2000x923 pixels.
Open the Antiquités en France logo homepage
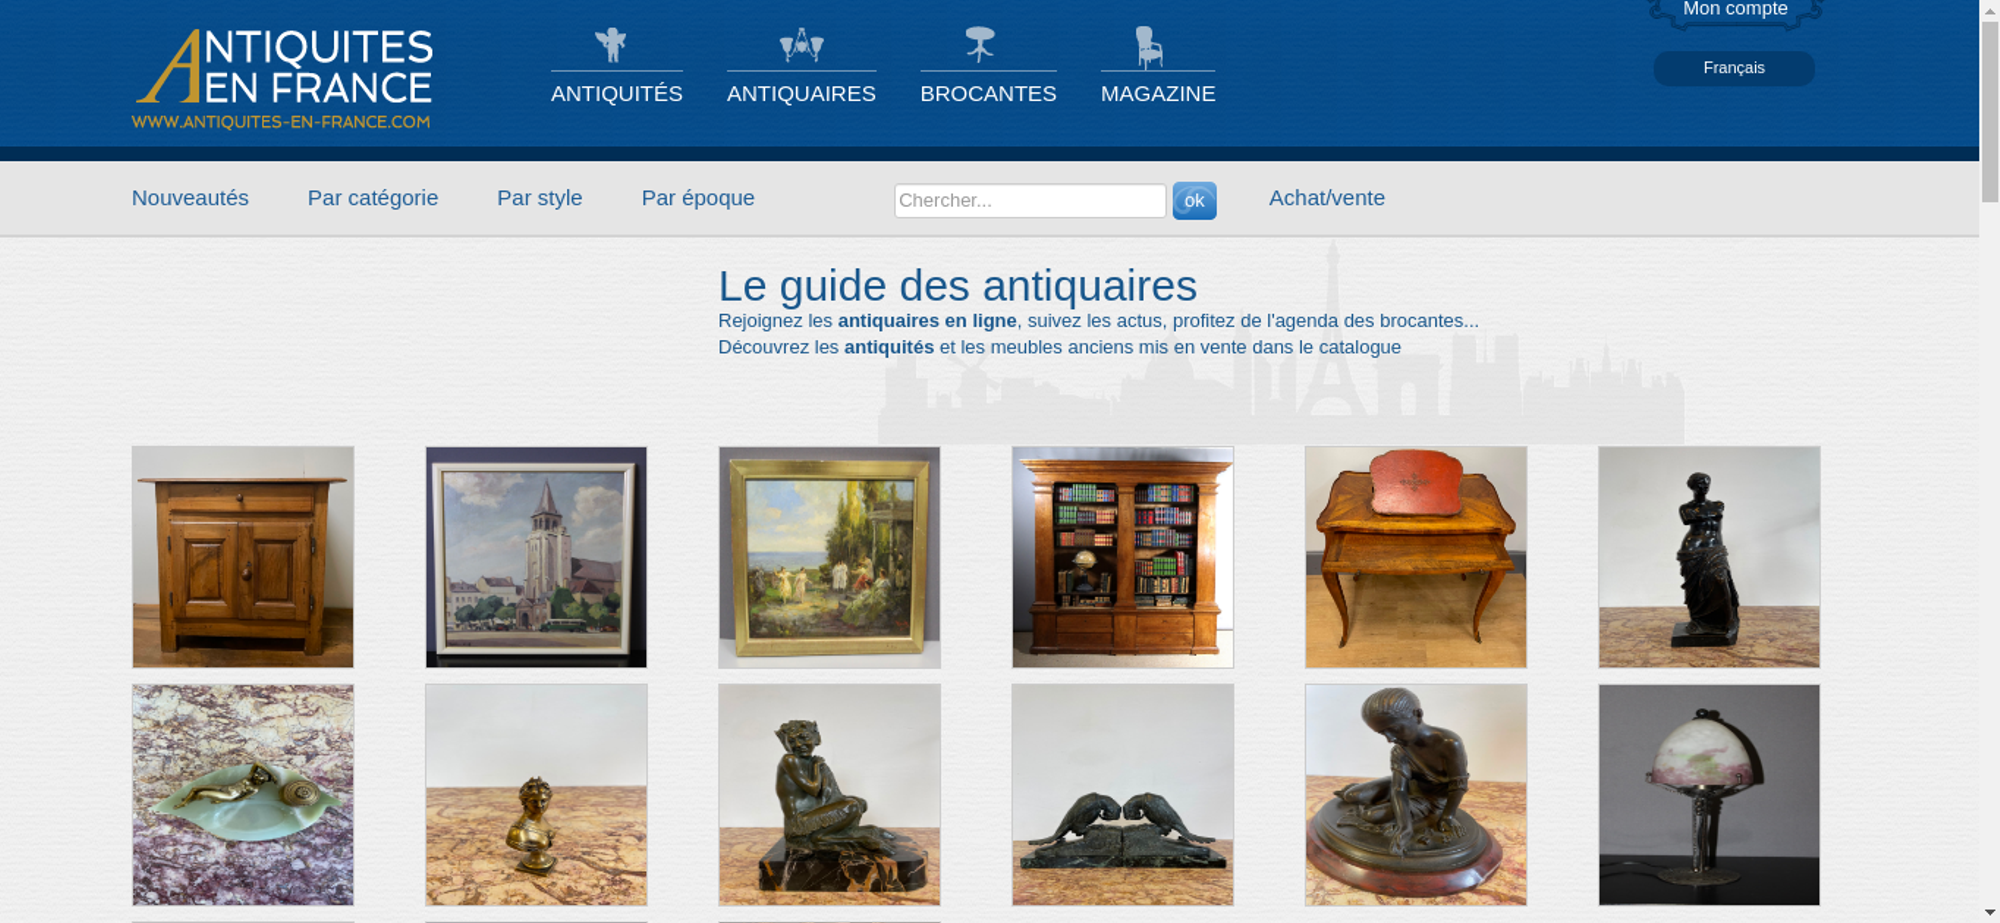(x=283, y=79)
